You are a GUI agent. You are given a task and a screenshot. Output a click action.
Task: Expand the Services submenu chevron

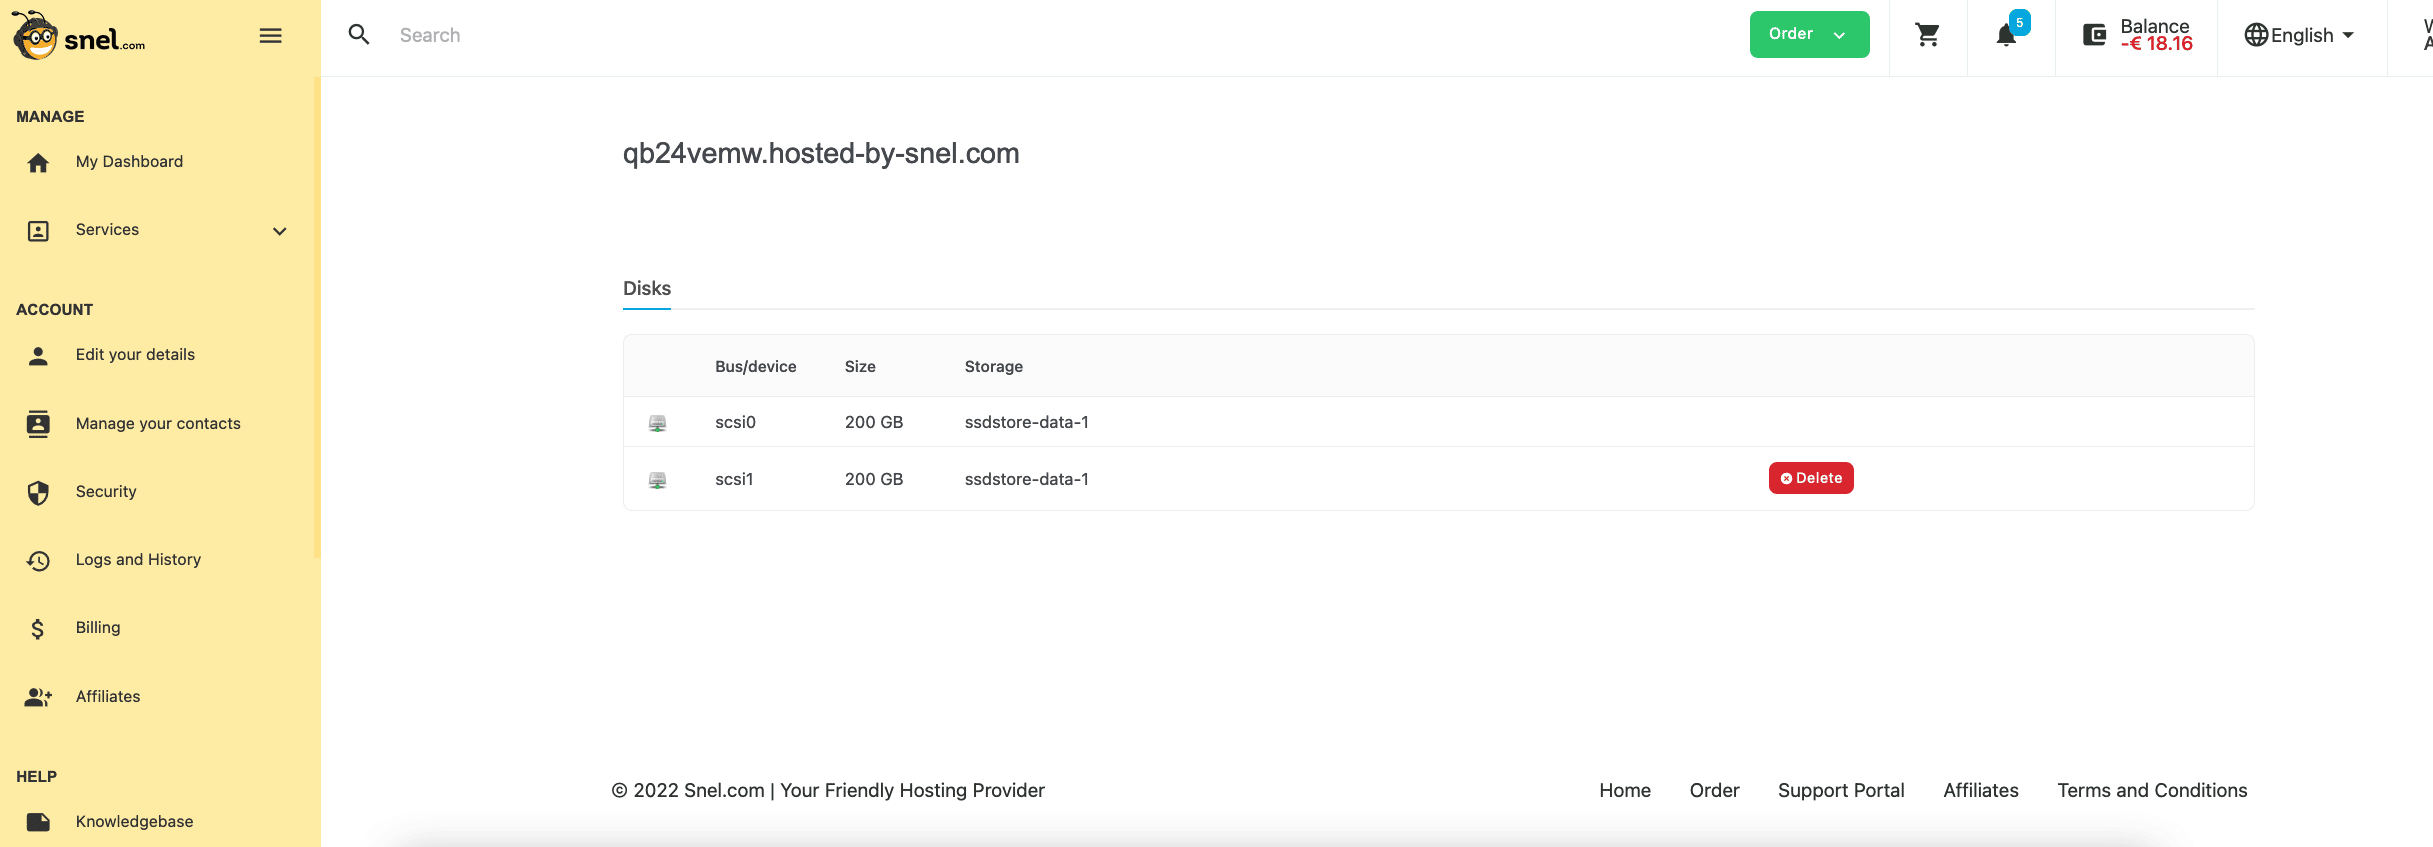pyautogui.click(x=280, y=231)
